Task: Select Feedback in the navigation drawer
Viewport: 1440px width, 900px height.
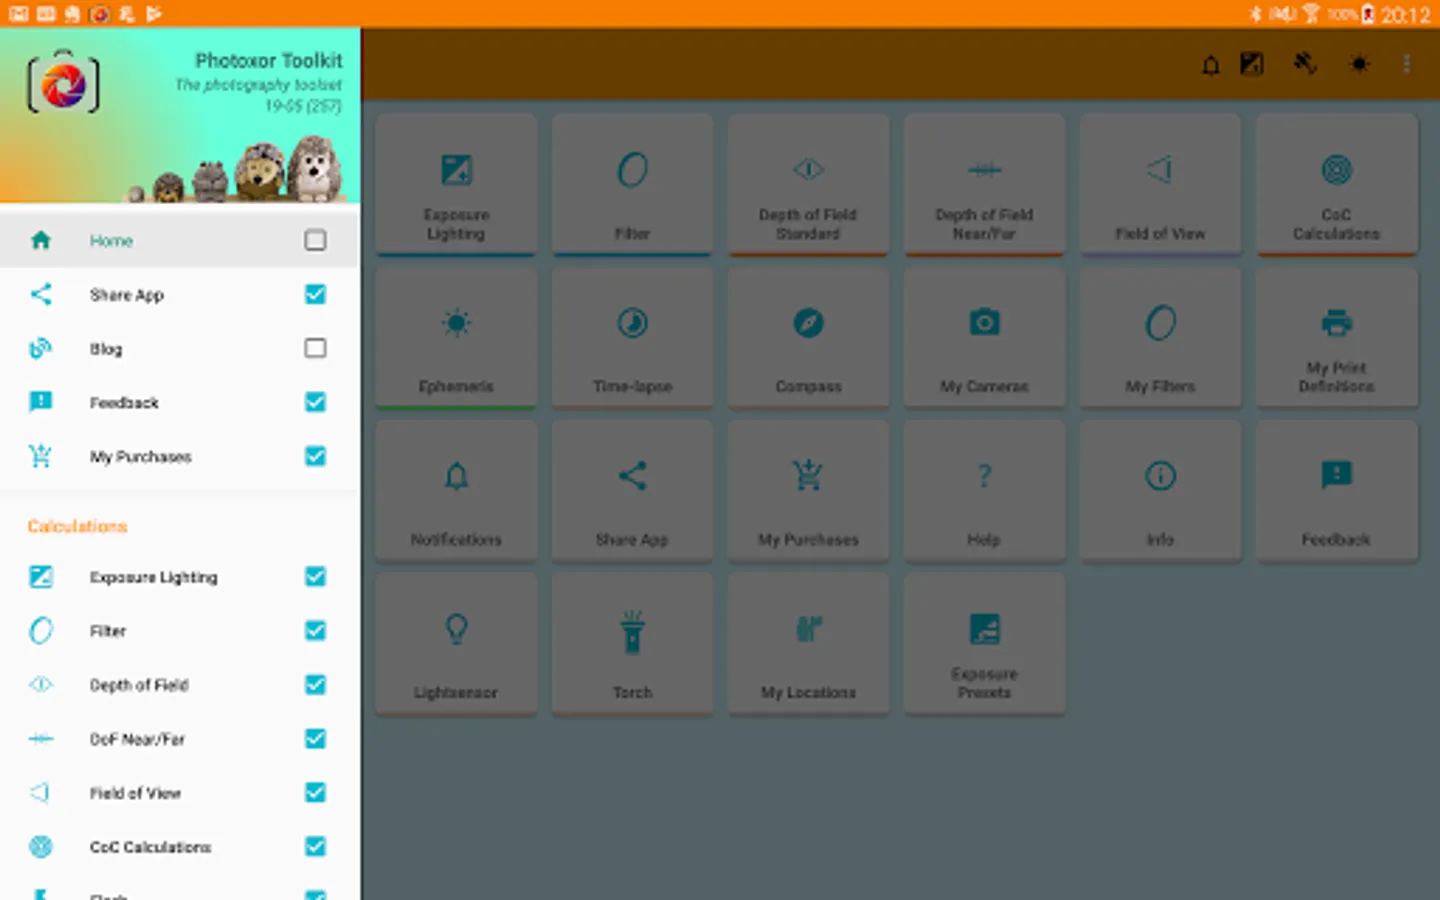Action: click(180, 402)
